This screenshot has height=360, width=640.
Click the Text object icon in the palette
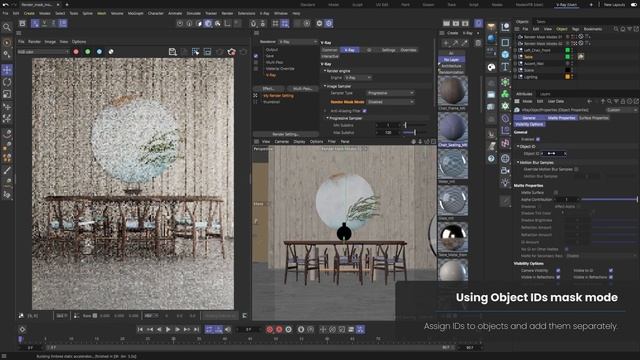click(505, 67)
